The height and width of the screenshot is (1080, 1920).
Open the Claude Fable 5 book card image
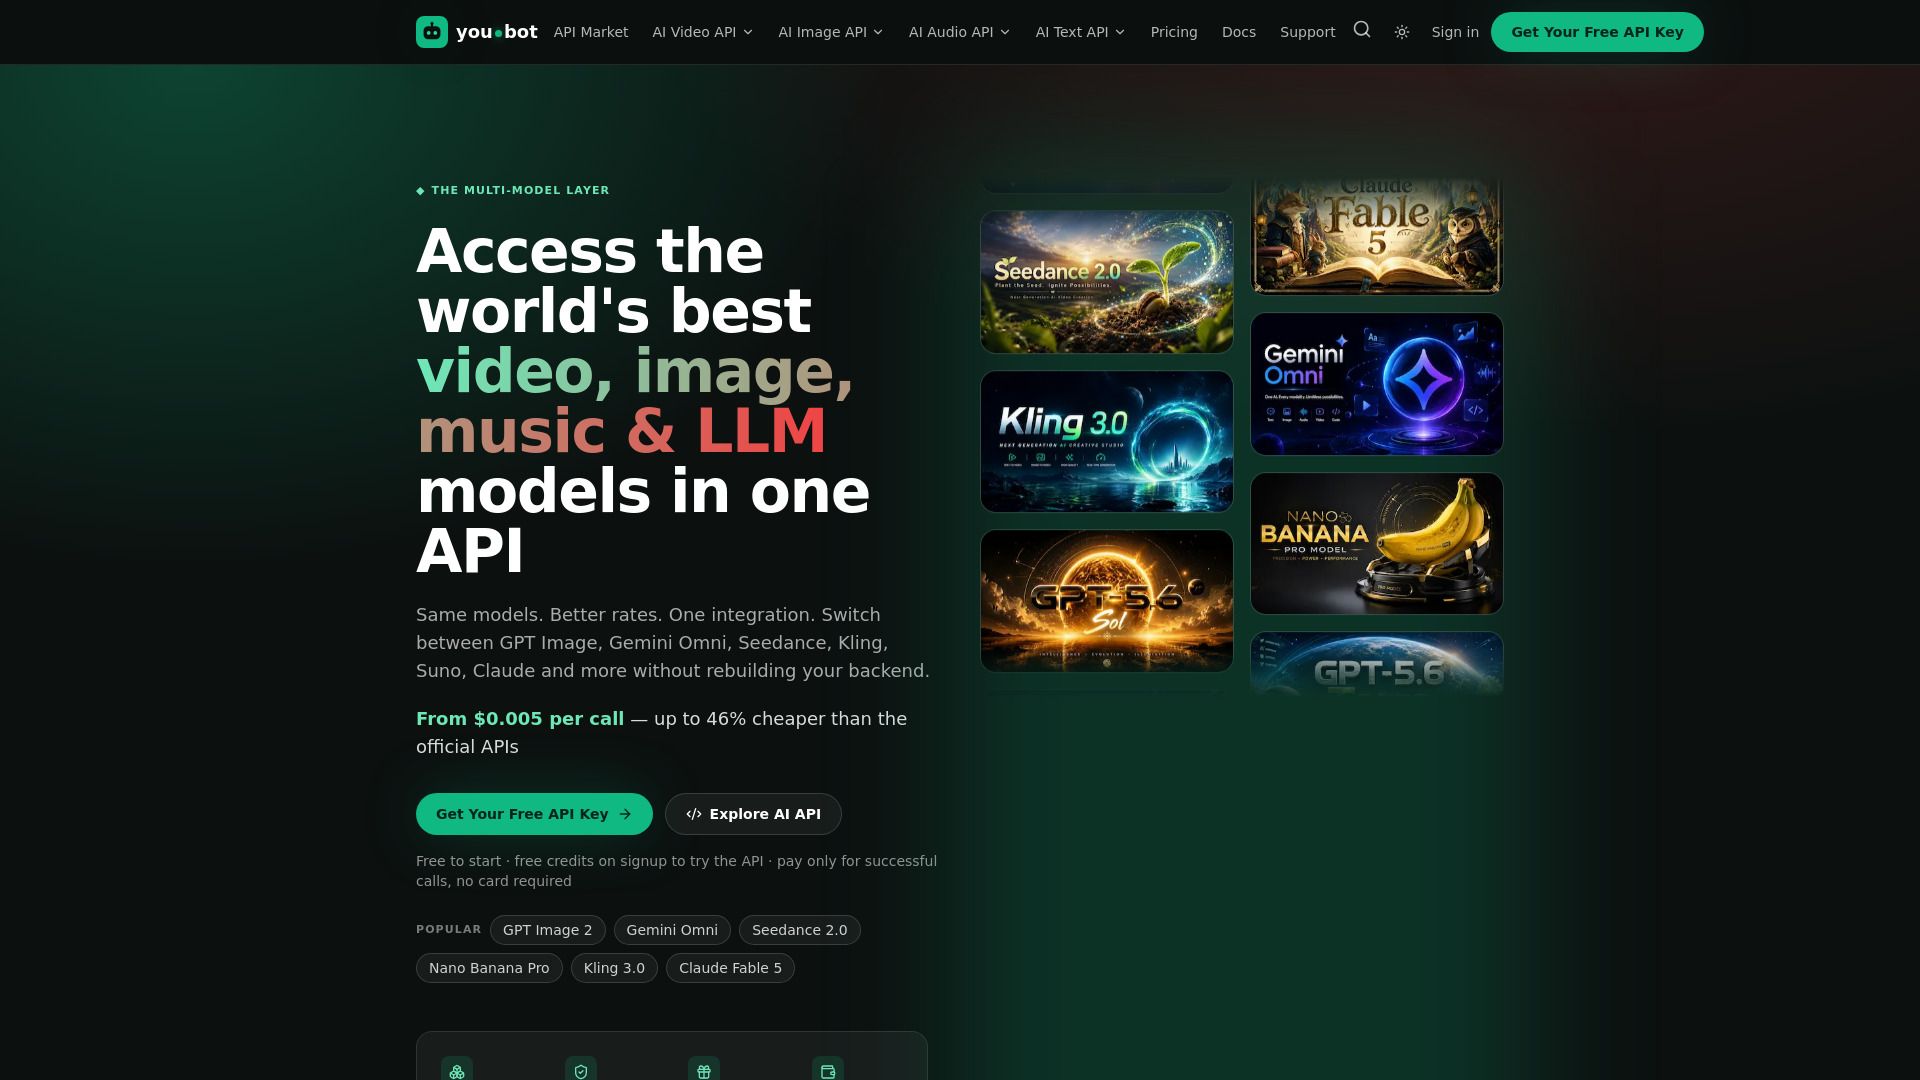coord(1377,238)
